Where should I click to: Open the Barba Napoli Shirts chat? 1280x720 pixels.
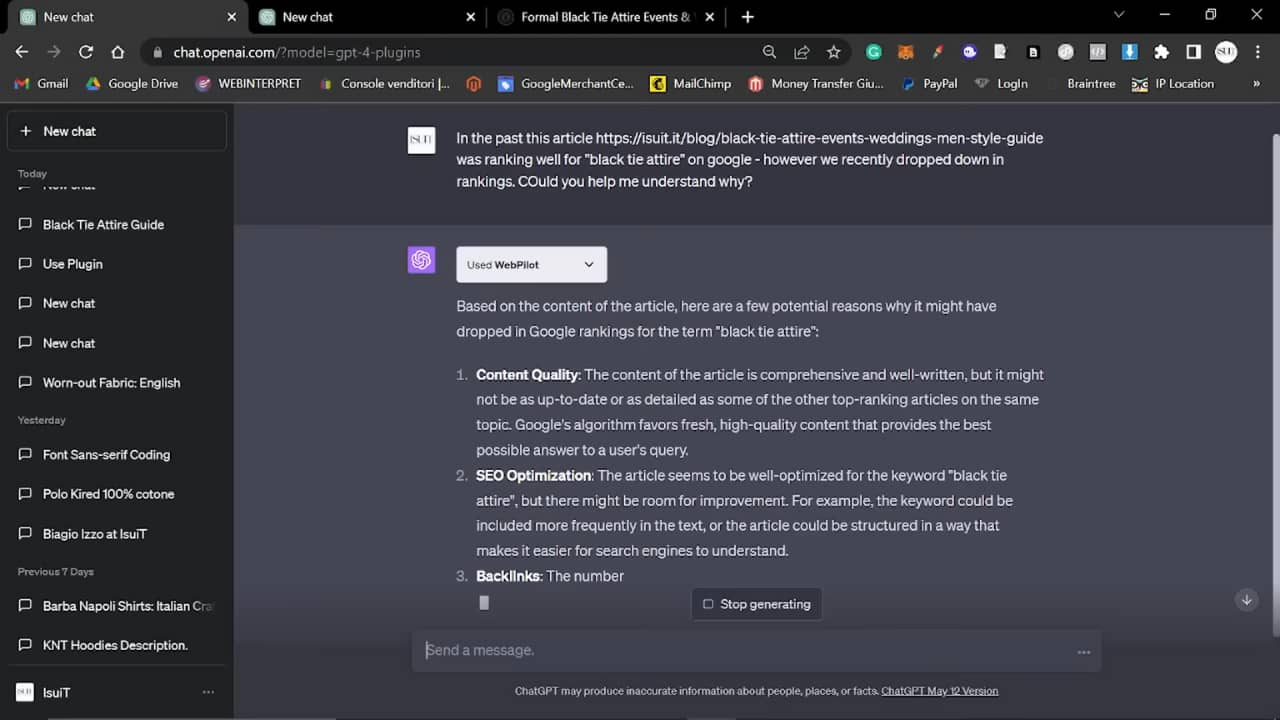[x=117, y=606]
